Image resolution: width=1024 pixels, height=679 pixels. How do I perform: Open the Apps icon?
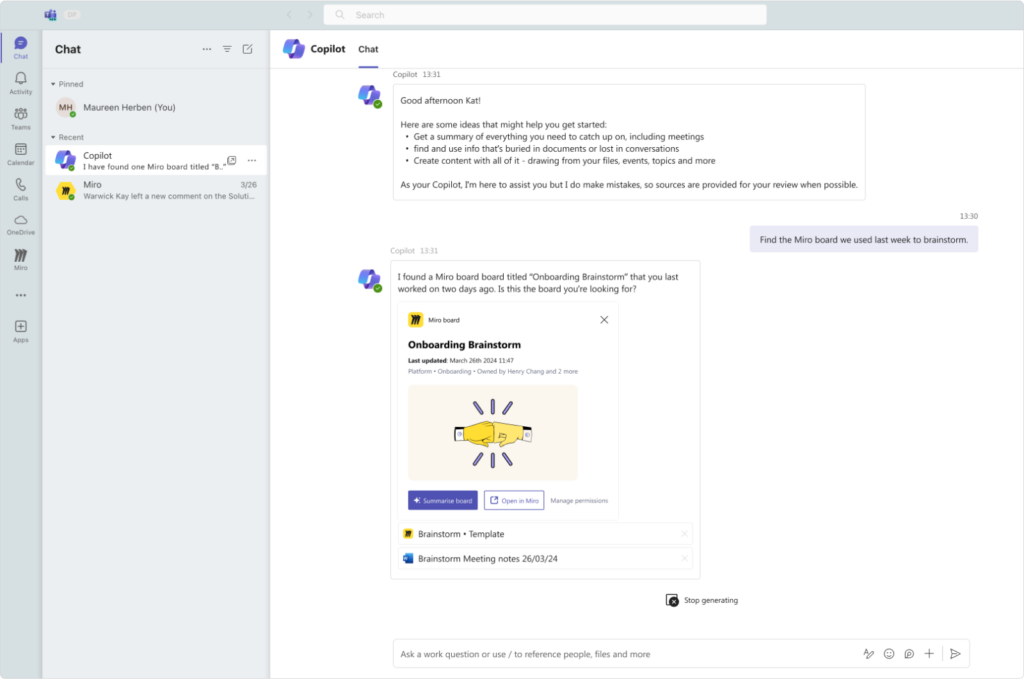(20, 327)
